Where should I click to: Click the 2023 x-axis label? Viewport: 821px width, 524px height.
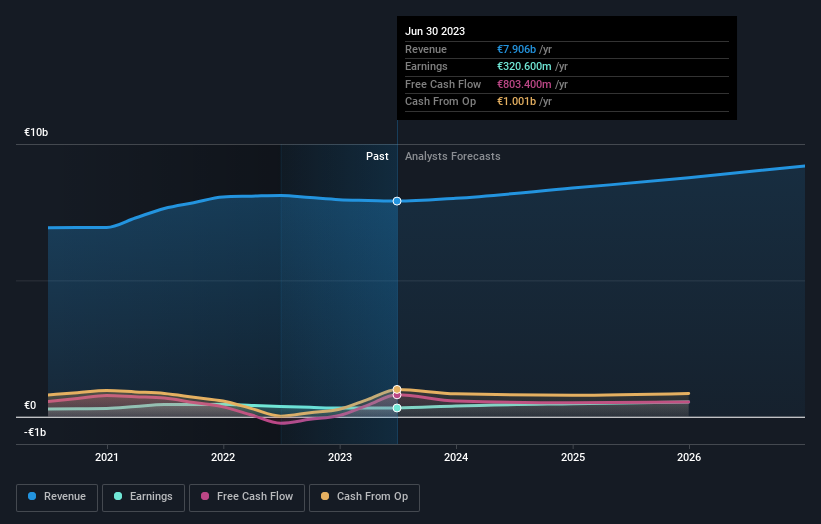[340, 457]
